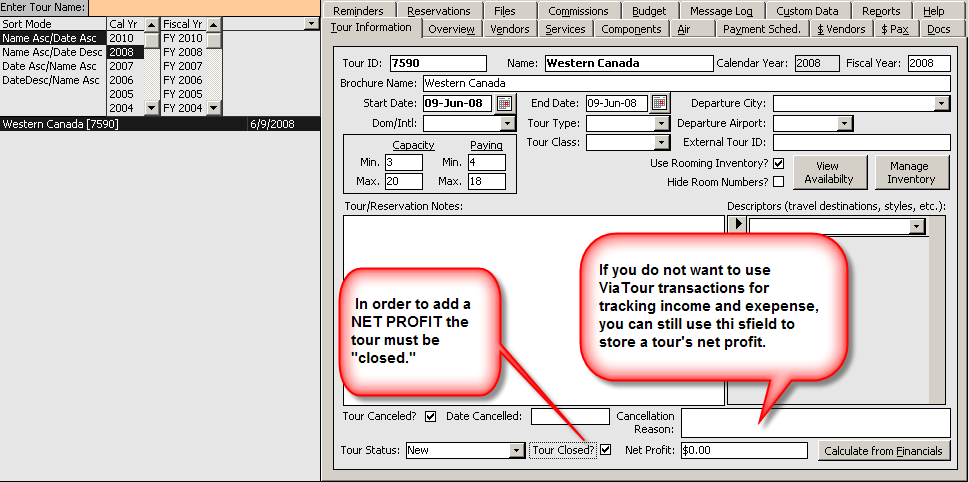
Task: Expand the Departure City dropdown
Action: (942, 103)
